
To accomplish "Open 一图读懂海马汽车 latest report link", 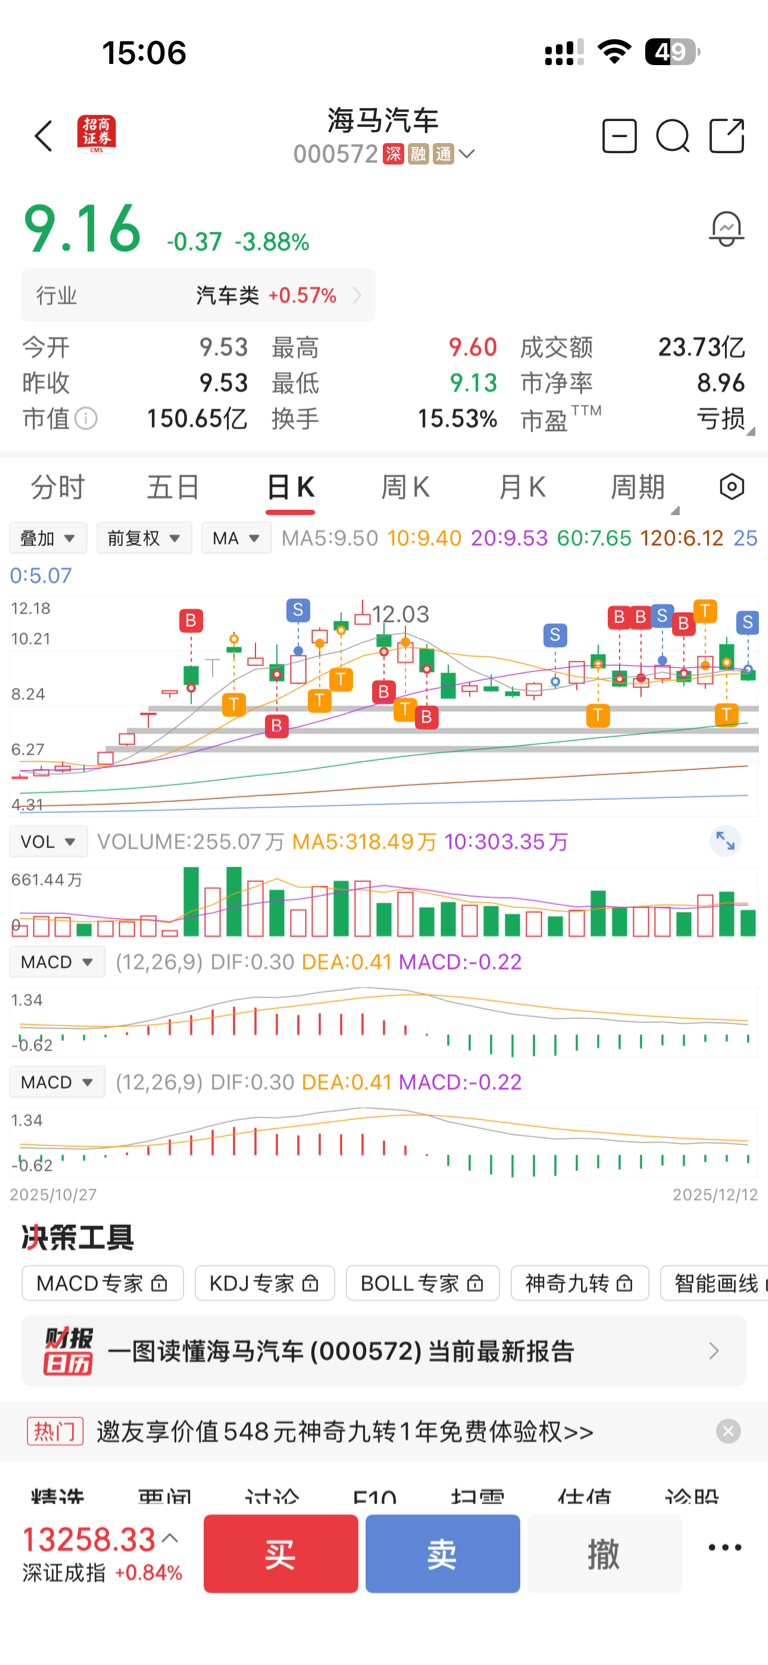I will (x=384, y=1351).
